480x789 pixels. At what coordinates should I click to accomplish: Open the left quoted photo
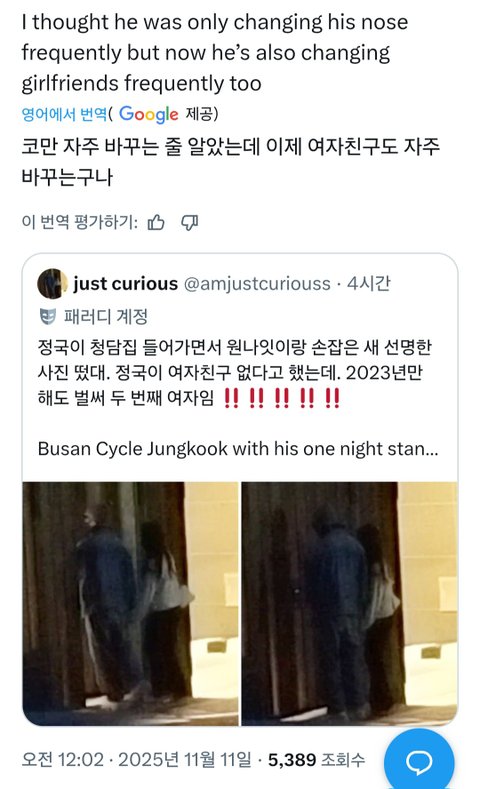tap(130, 603)
